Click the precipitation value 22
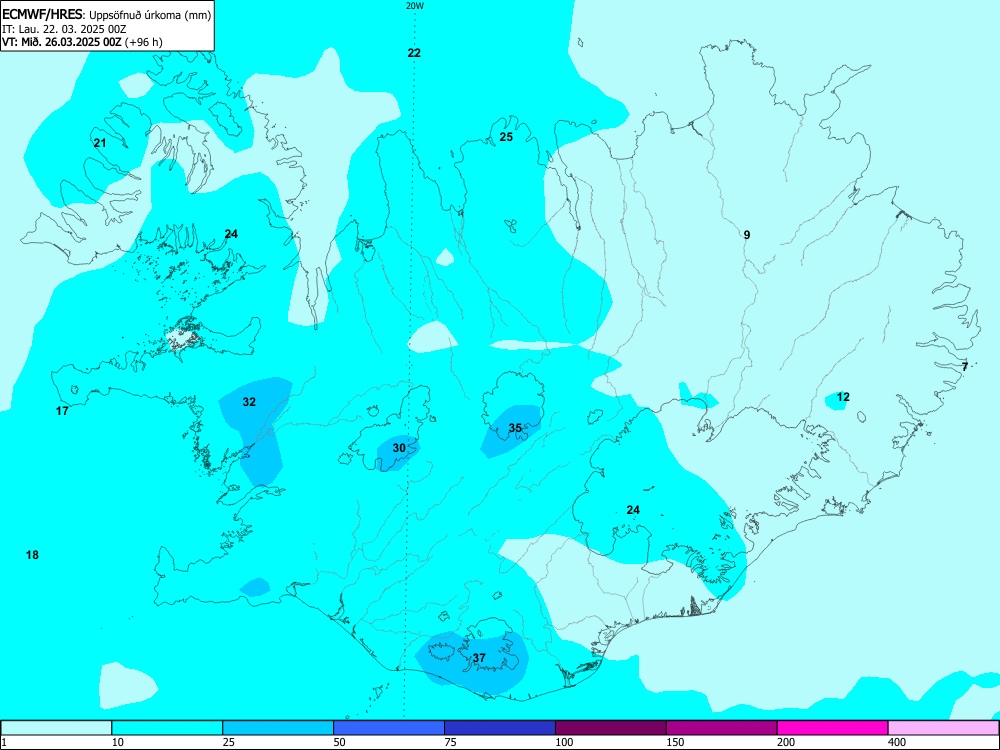The image size is (1000, 750). [414, 53]
